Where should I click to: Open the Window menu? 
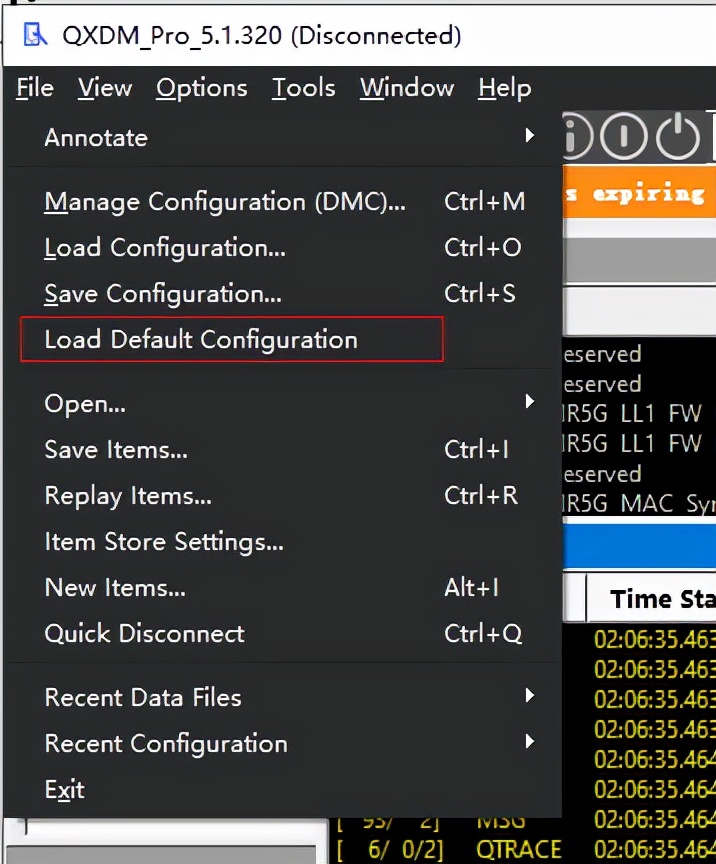406,88
